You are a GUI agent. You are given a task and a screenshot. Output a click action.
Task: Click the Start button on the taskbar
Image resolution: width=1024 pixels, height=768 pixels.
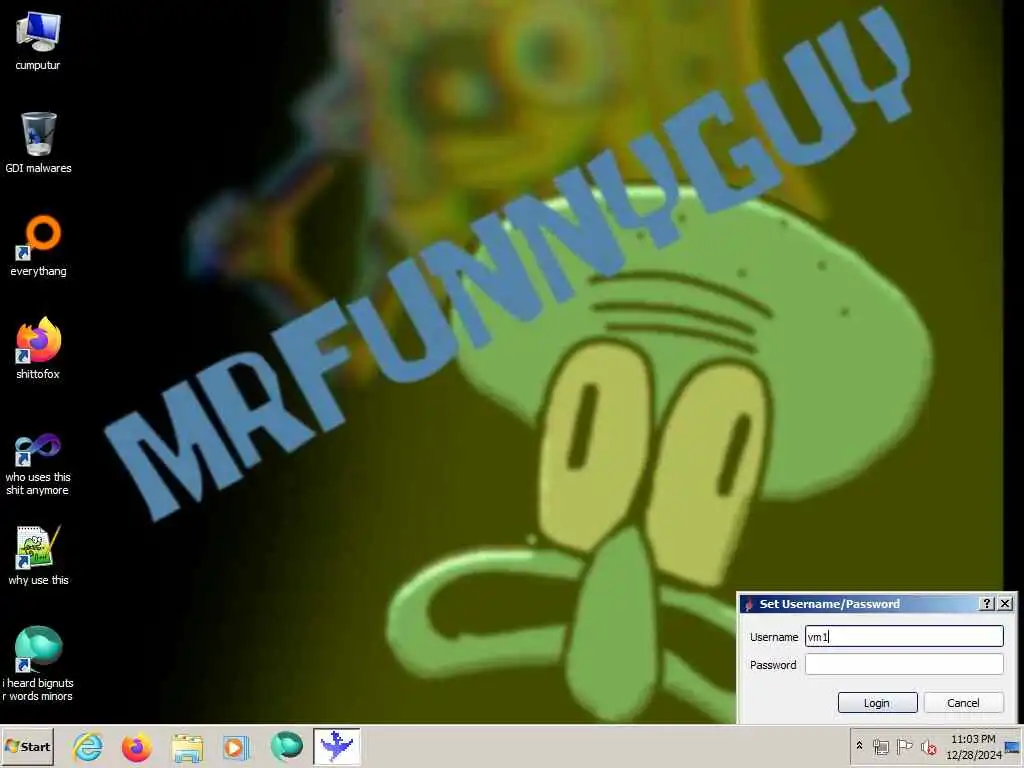tap(27, 746)
